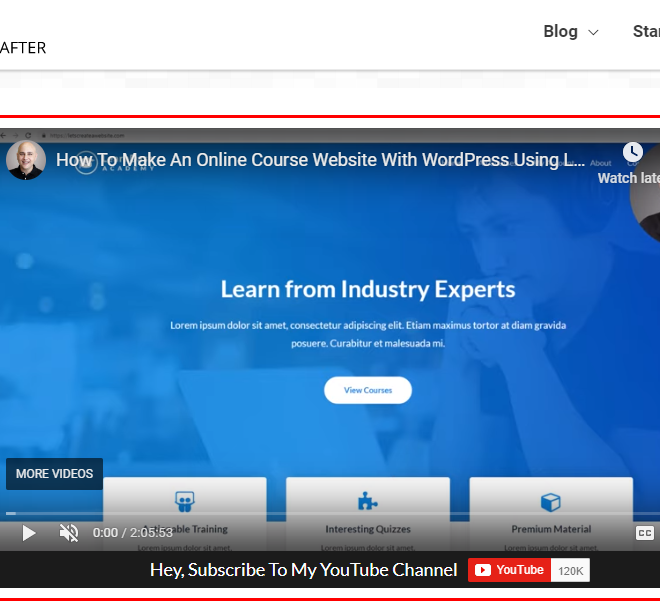Viewport: 660px width, 613px height.
Task: Click the 0:00 / 2:05:53 time display
Action: (133, 533)
